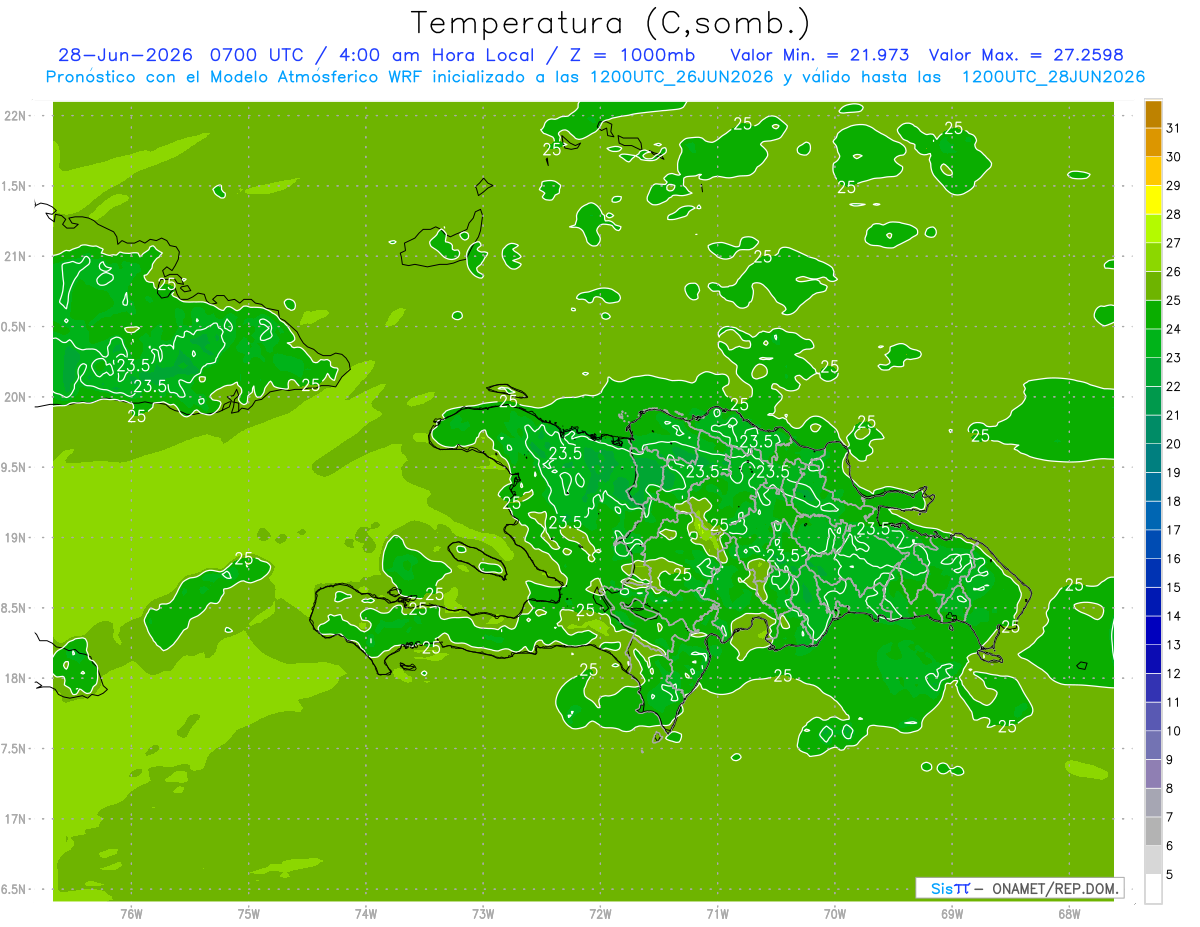Click the 31 value on color scale
Viewport: 1200px width, 927px height.
coord(1174,128)
